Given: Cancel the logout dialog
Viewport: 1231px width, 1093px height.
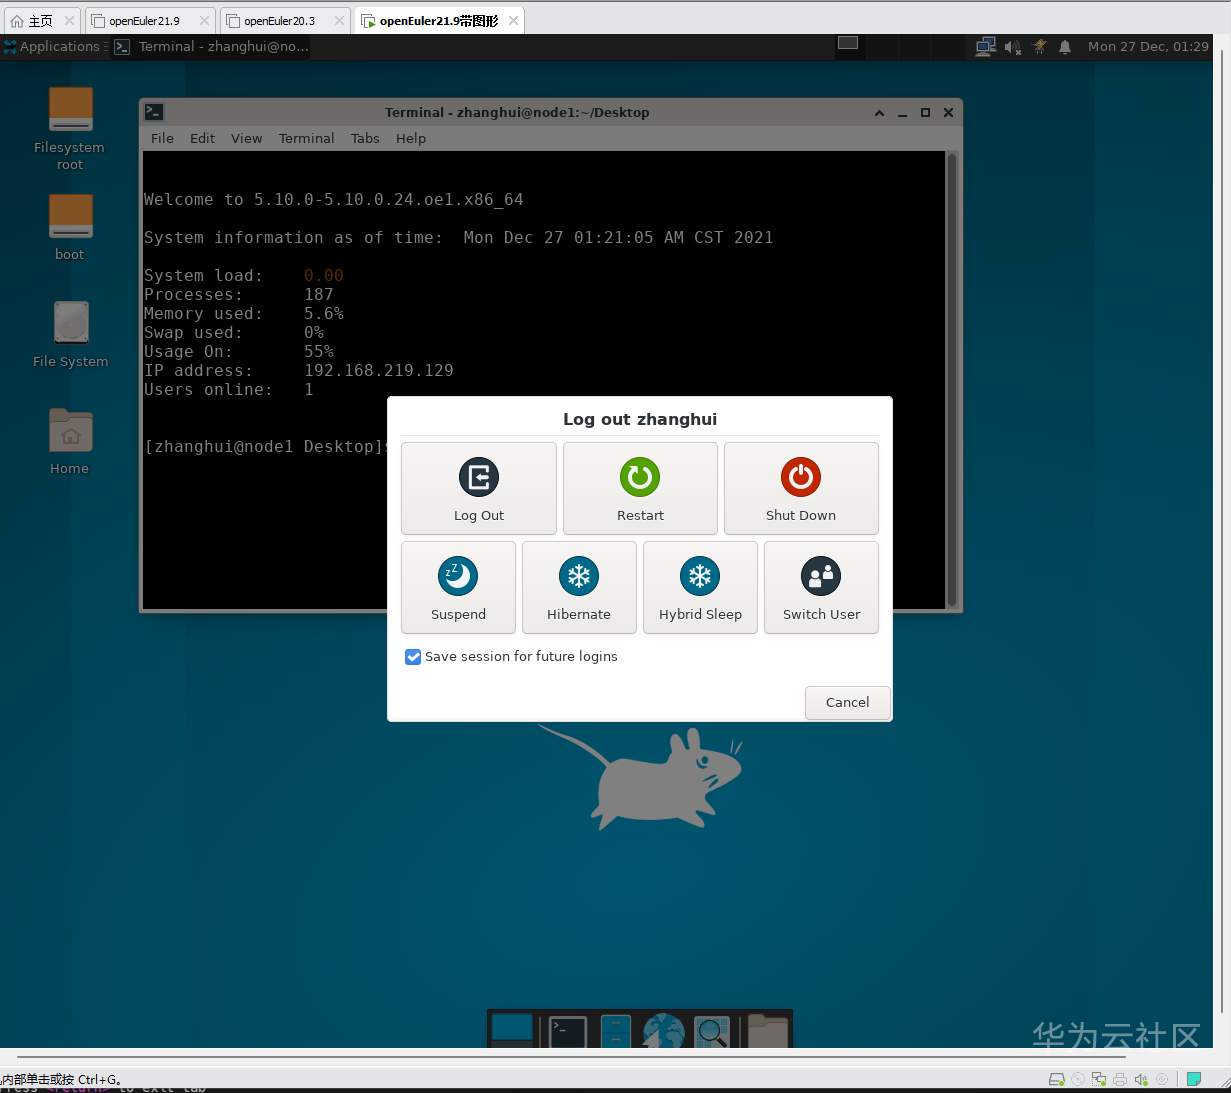Looking at the screenshot, I should click(x=847, y=702).
